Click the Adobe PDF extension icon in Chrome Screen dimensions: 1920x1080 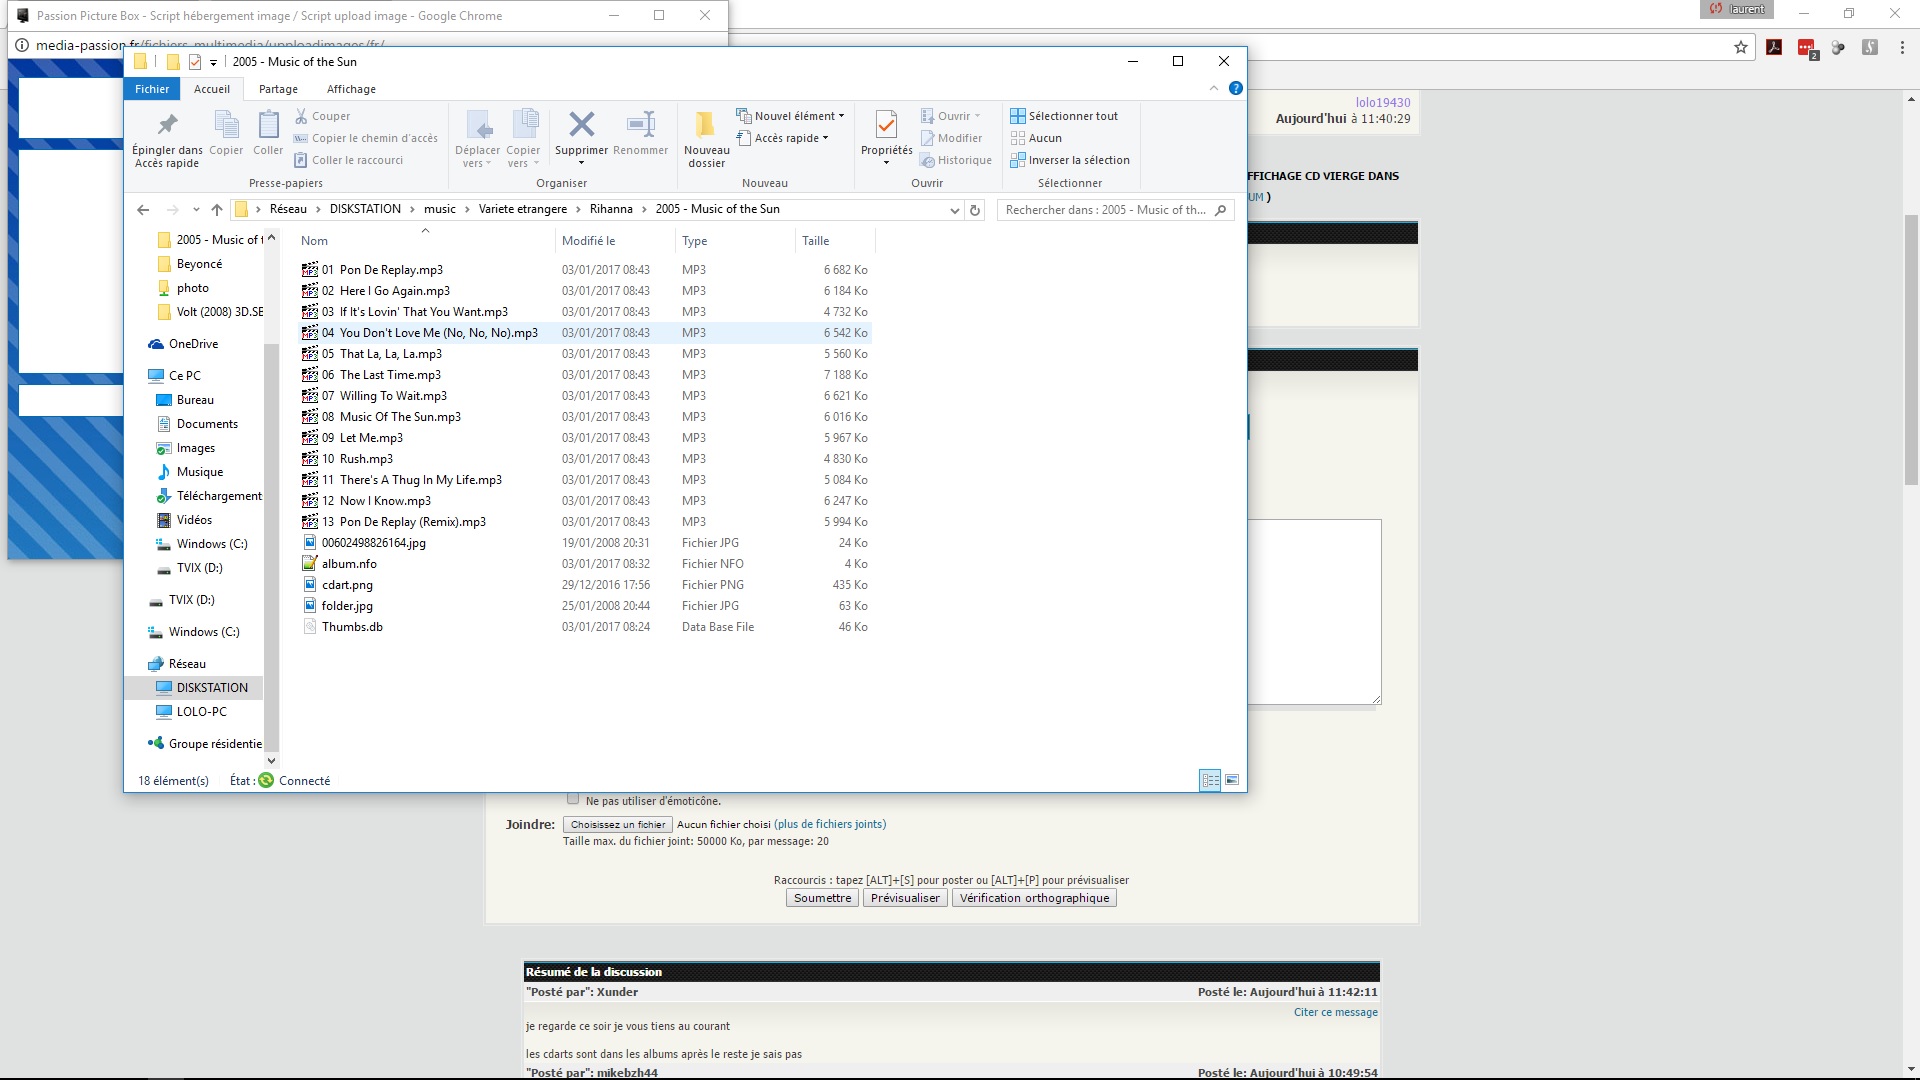(1774, 47)
